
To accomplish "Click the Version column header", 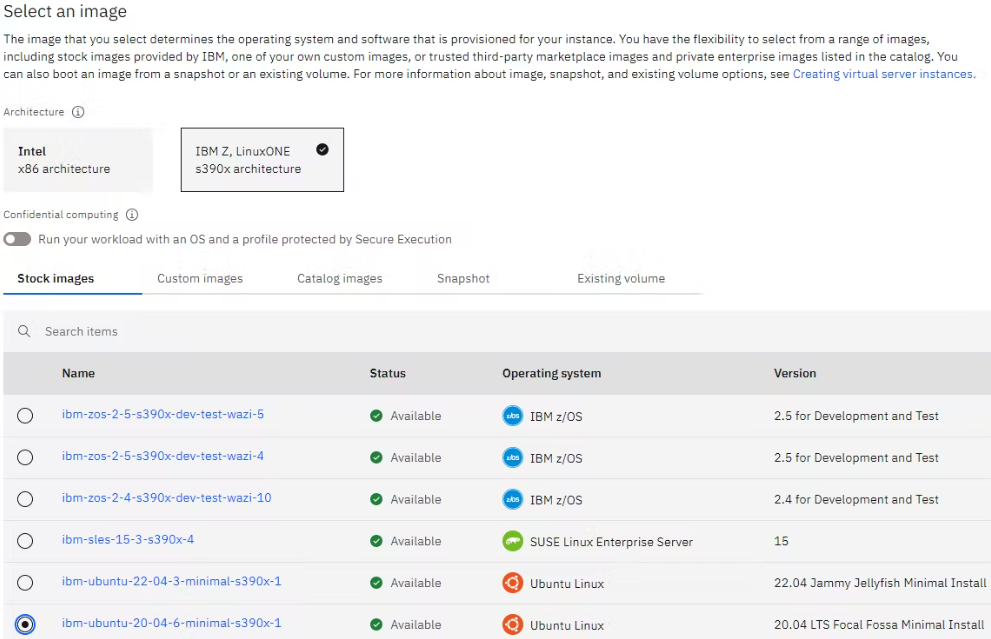I will (x=795, y=374).
